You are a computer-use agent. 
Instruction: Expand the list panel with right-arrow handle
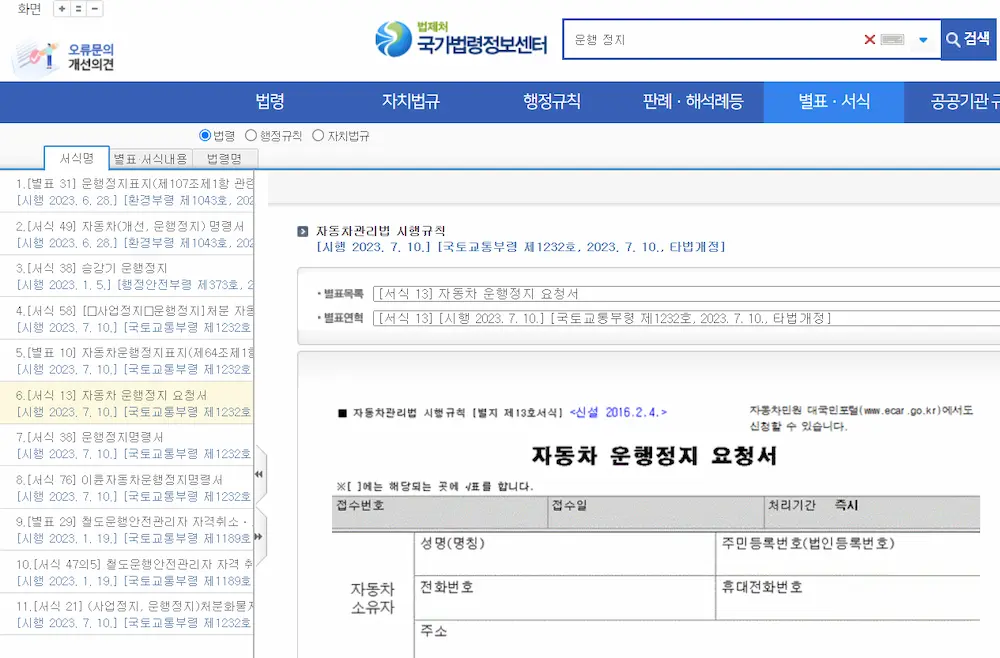(x=259, y=536)
